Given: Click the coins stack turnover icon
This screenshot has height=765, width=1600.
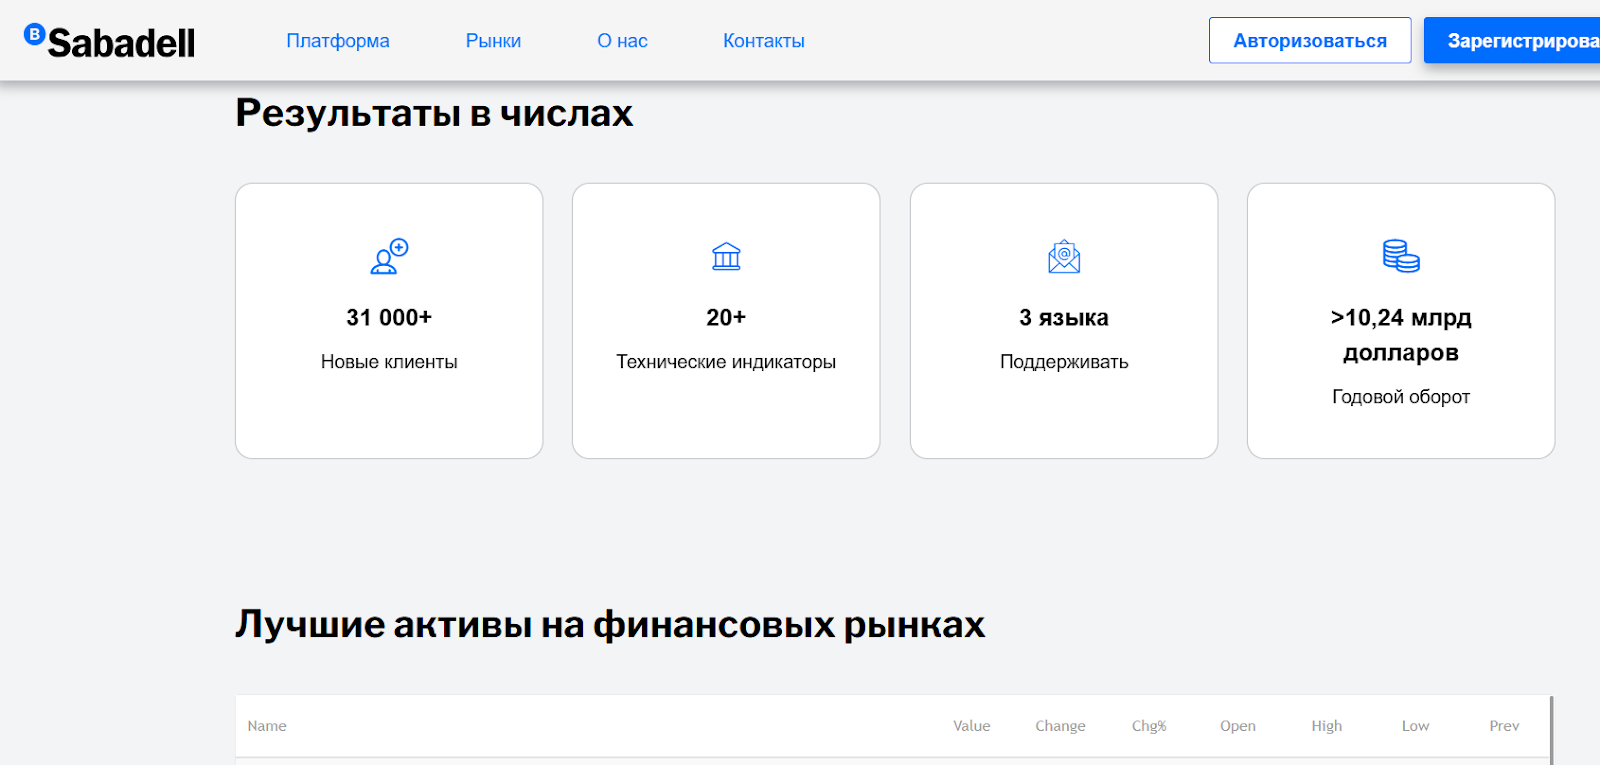Looking at the screenshot, I should pos(1401,256).
